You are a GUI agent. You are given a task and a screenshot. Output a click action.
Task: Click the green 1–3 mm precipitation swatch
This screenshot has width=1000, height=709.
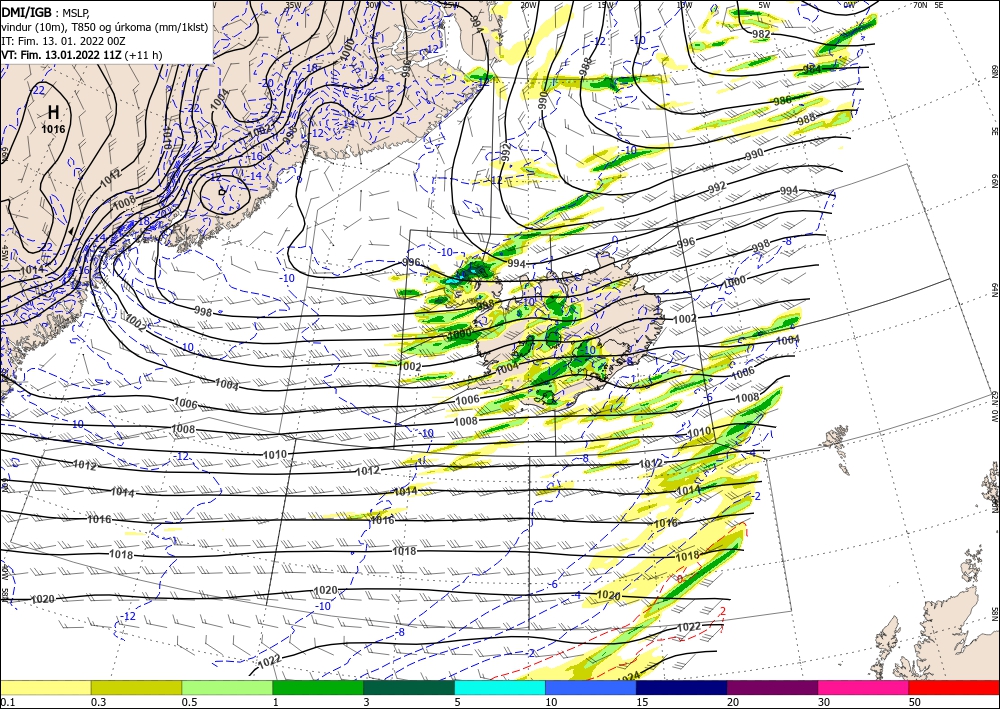318,687
